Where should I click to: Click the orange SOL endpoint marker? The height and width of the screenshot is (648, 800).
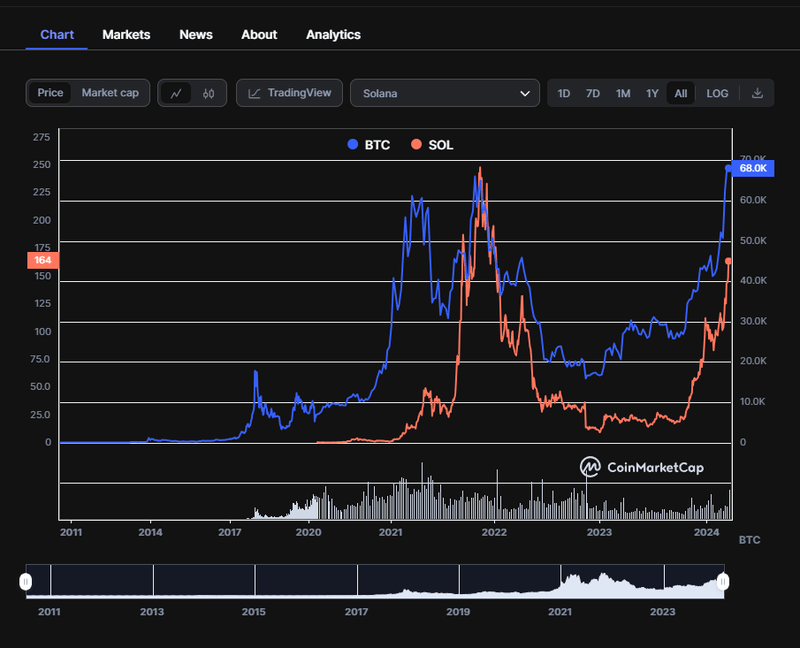[x=728, y=261]
